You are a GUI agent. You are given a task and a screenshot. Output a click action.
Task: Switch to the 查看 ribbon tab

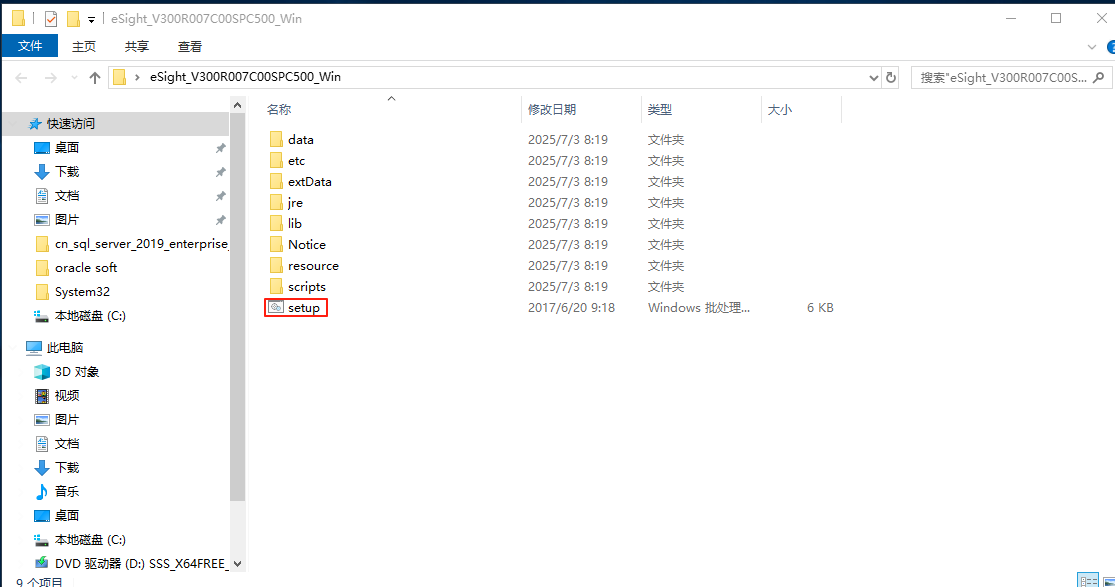coord(190,46)
